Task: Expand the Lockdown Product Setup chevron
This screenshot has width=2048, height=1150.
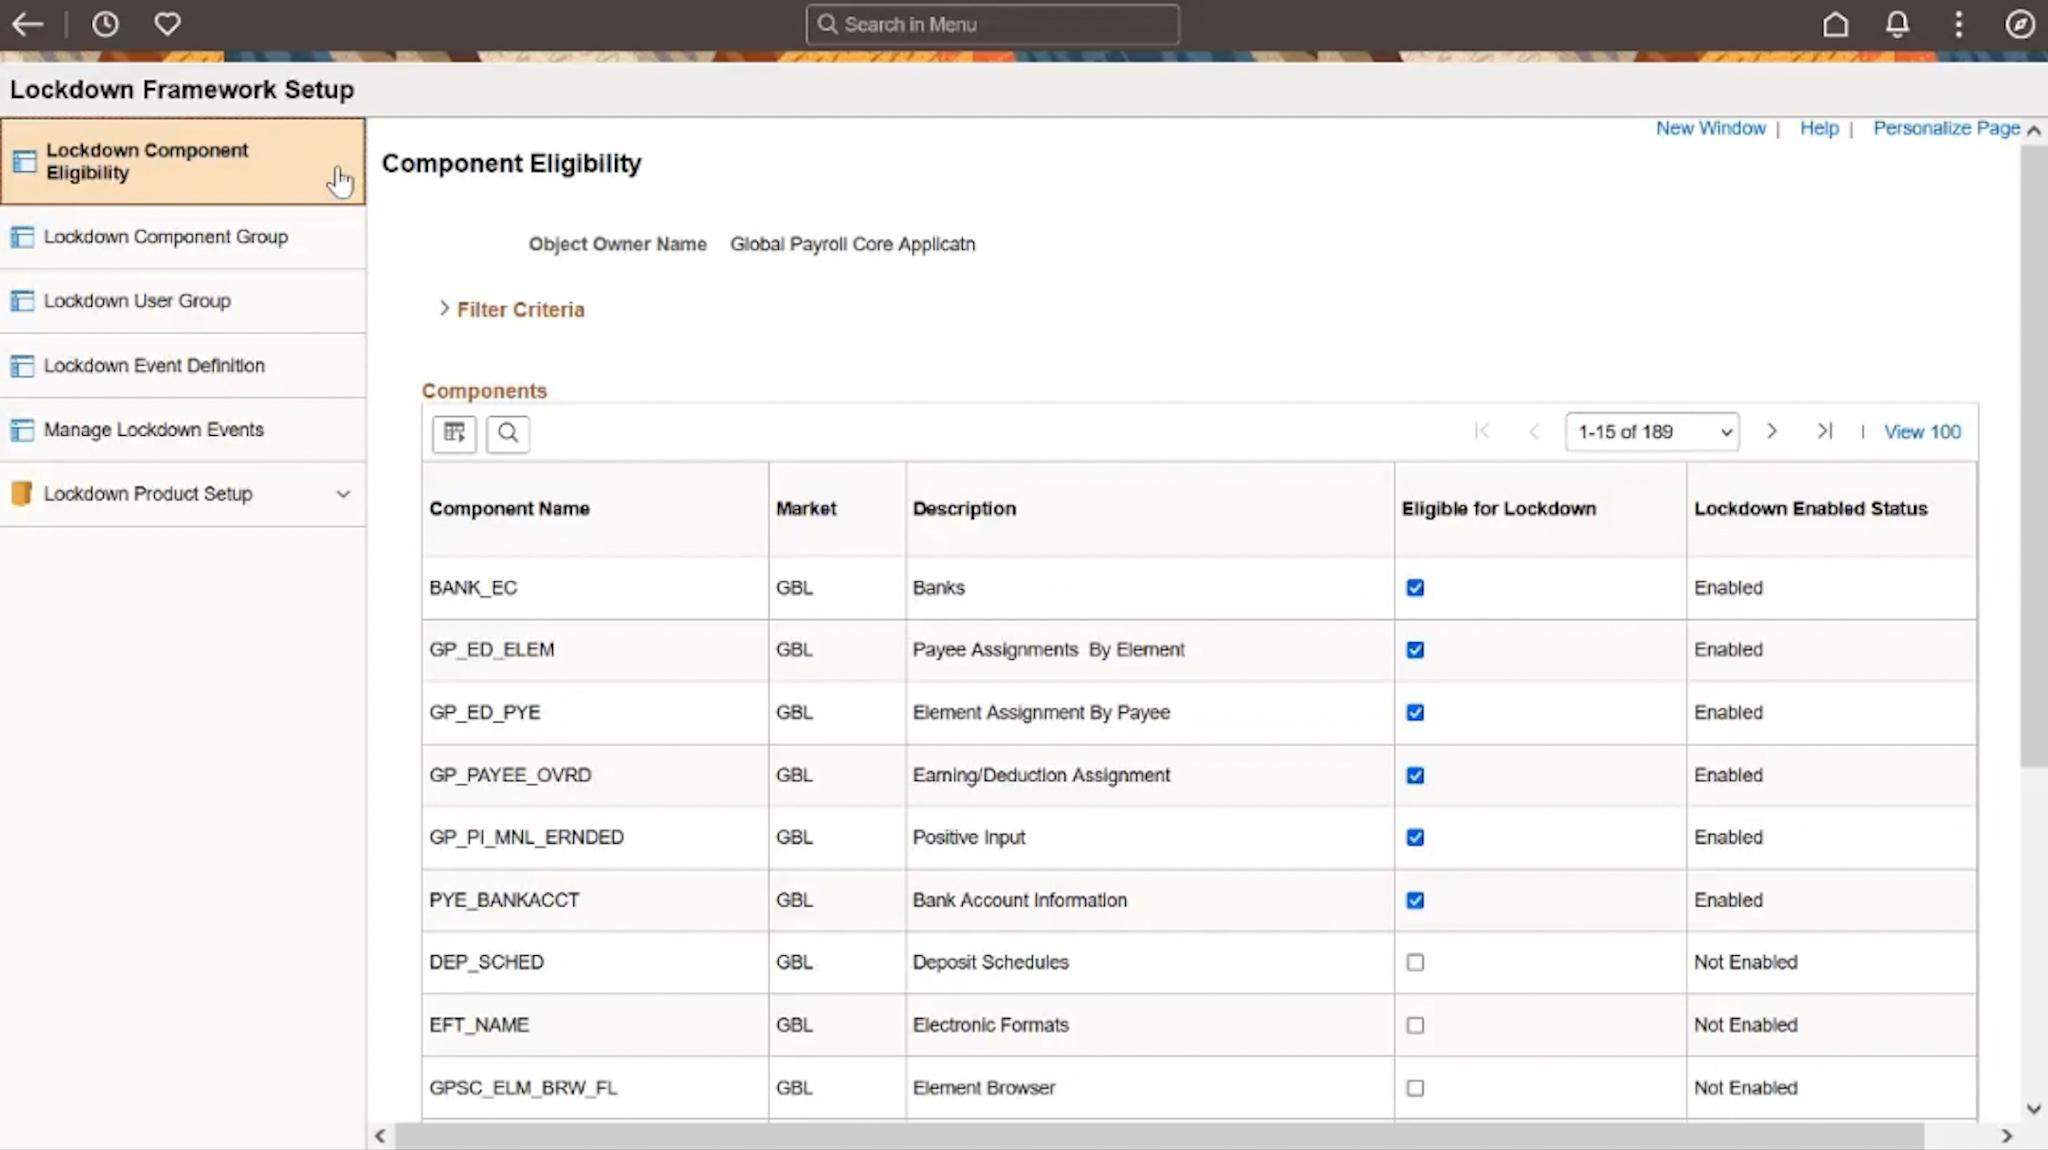Action: pyautogui.click(x=342, y=494)
